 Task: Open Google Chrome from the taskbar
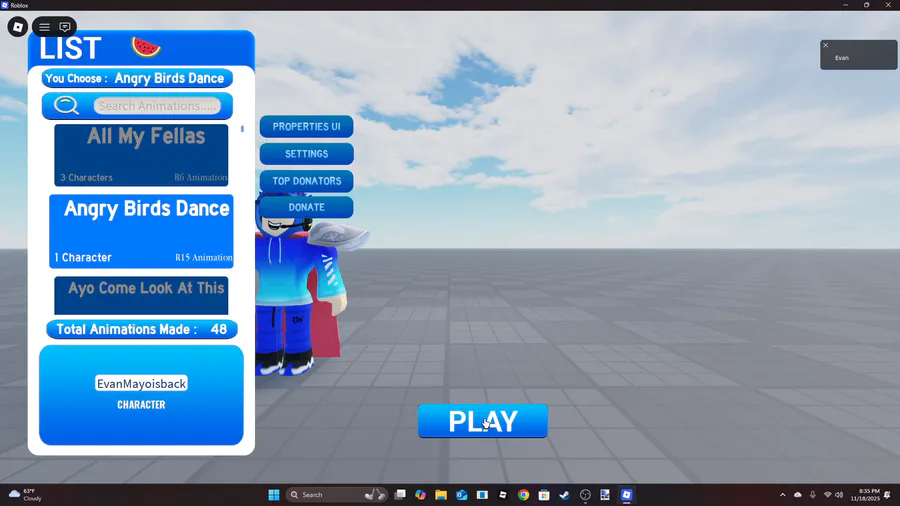pos(523,495)
